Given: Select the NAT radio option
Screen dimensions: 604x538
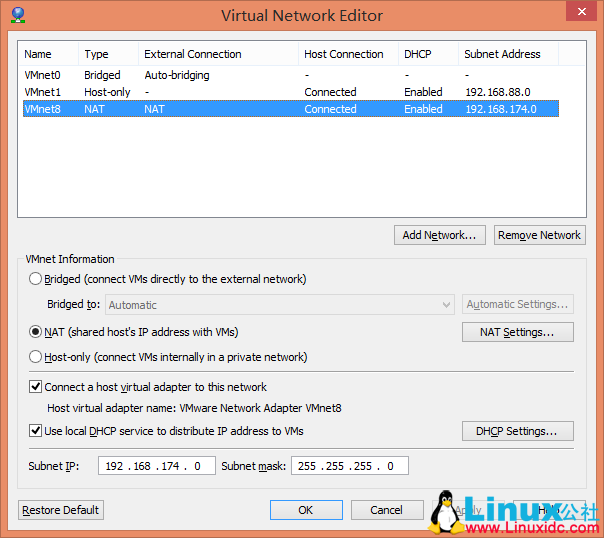Looking at the screenshot, I should pos(37,332).
